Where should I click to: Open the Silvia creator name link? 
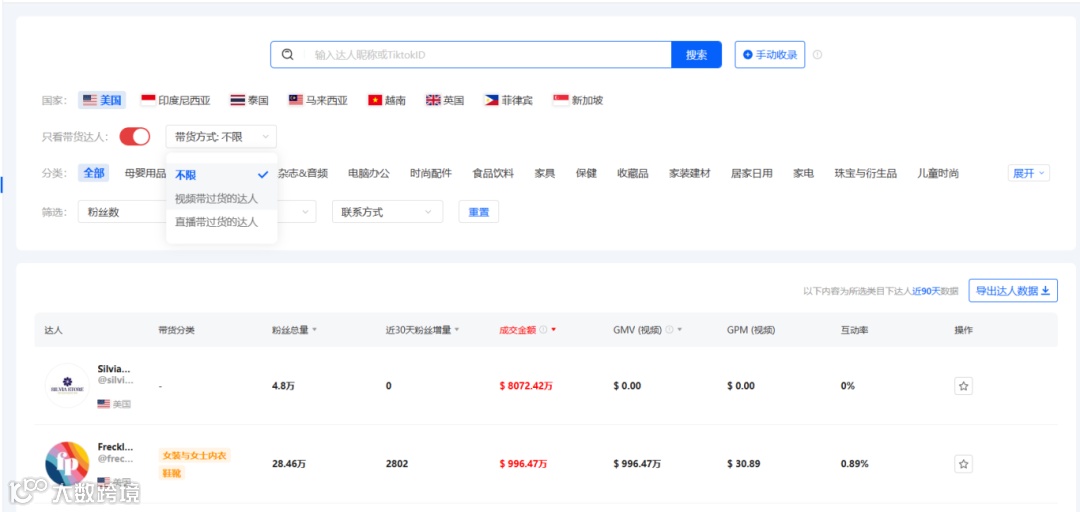pyautogui.click(x=114, y=369)
